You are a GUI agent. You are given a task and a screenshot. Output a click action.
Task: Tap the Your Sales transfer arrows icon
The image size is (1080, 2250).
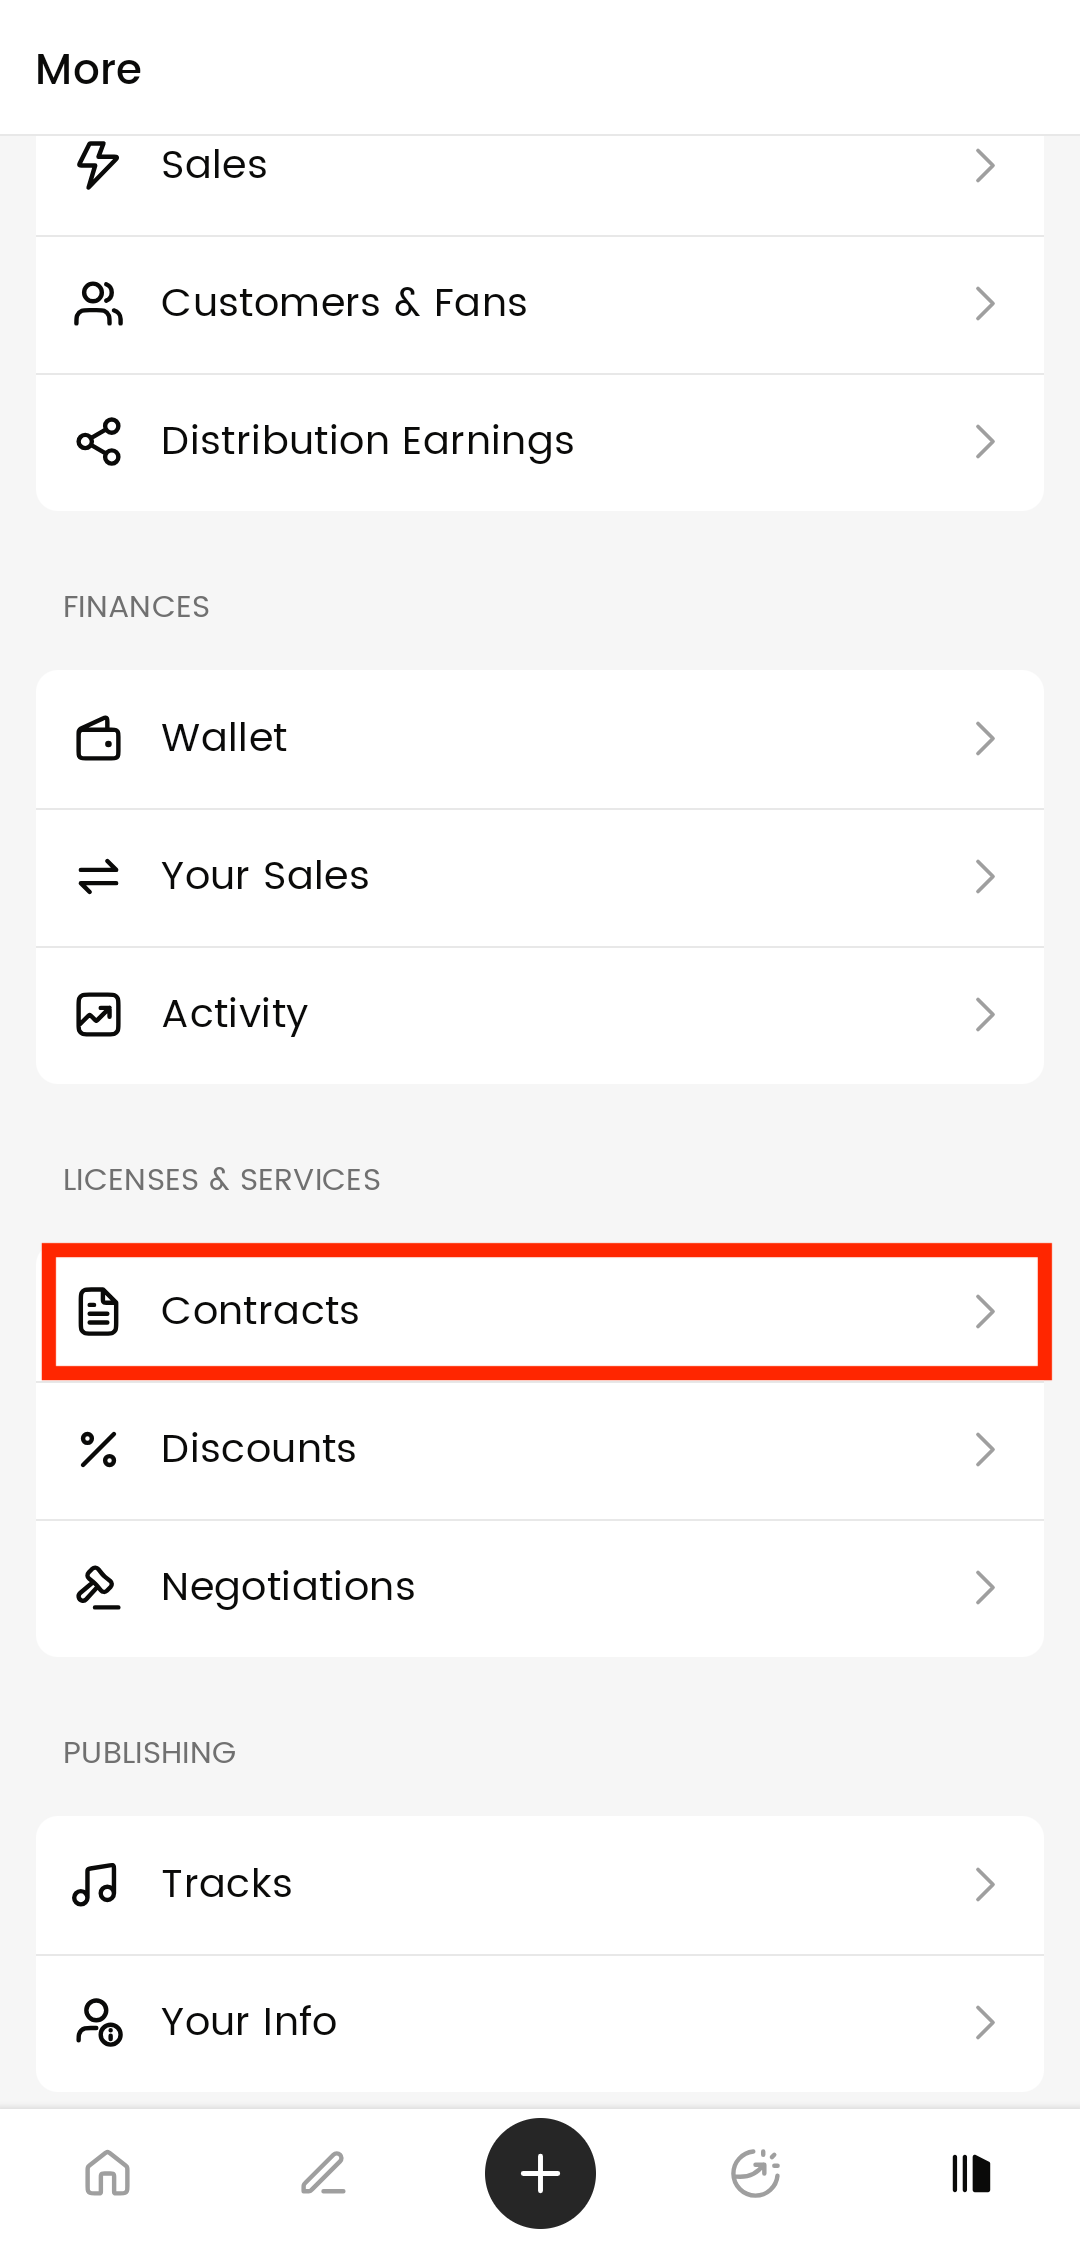click(98, 877)
